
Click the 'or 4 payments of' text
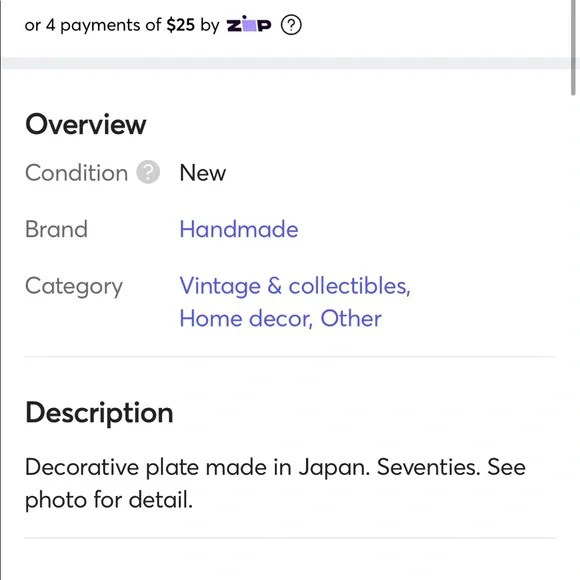pyautogui.click(x=93, y=25)
